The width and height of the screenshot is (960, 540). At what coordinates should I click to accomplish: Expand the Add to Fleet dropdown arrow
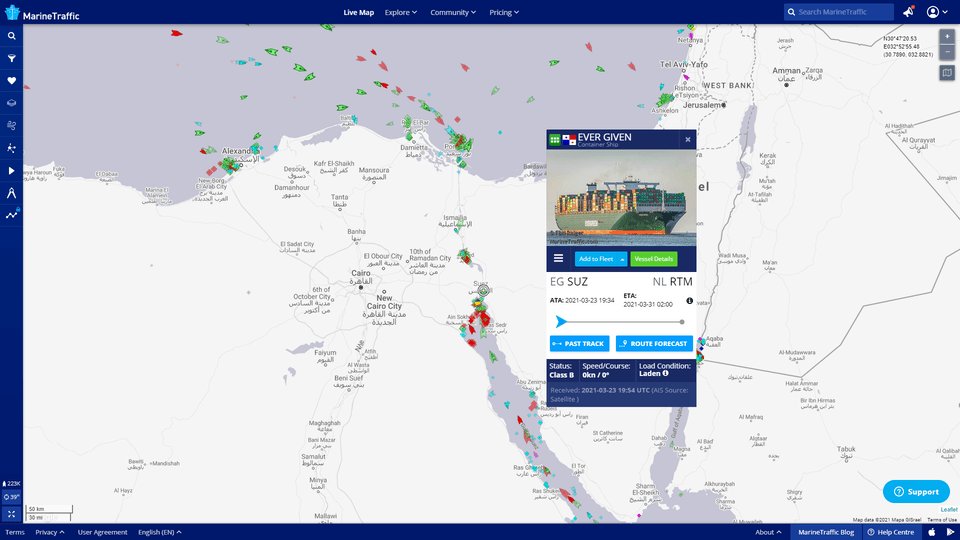tap(622, 259)
